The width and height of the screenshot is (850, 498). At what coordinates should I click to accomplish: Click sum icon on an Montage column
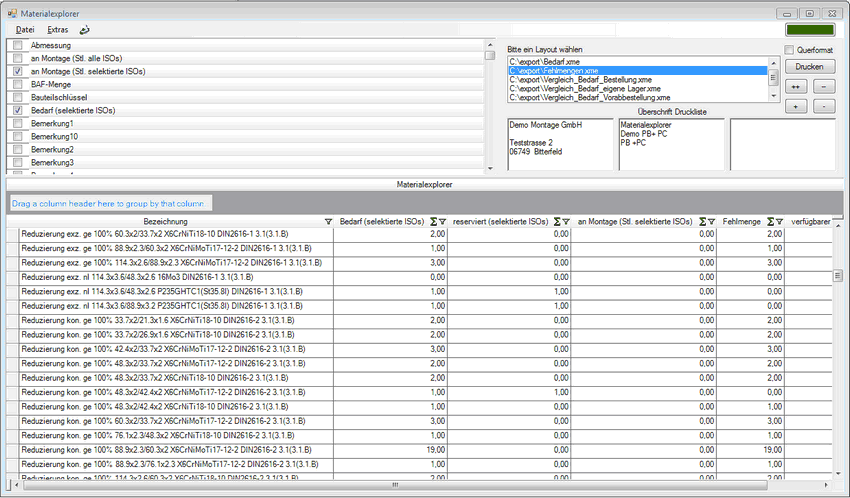(701, 221)
